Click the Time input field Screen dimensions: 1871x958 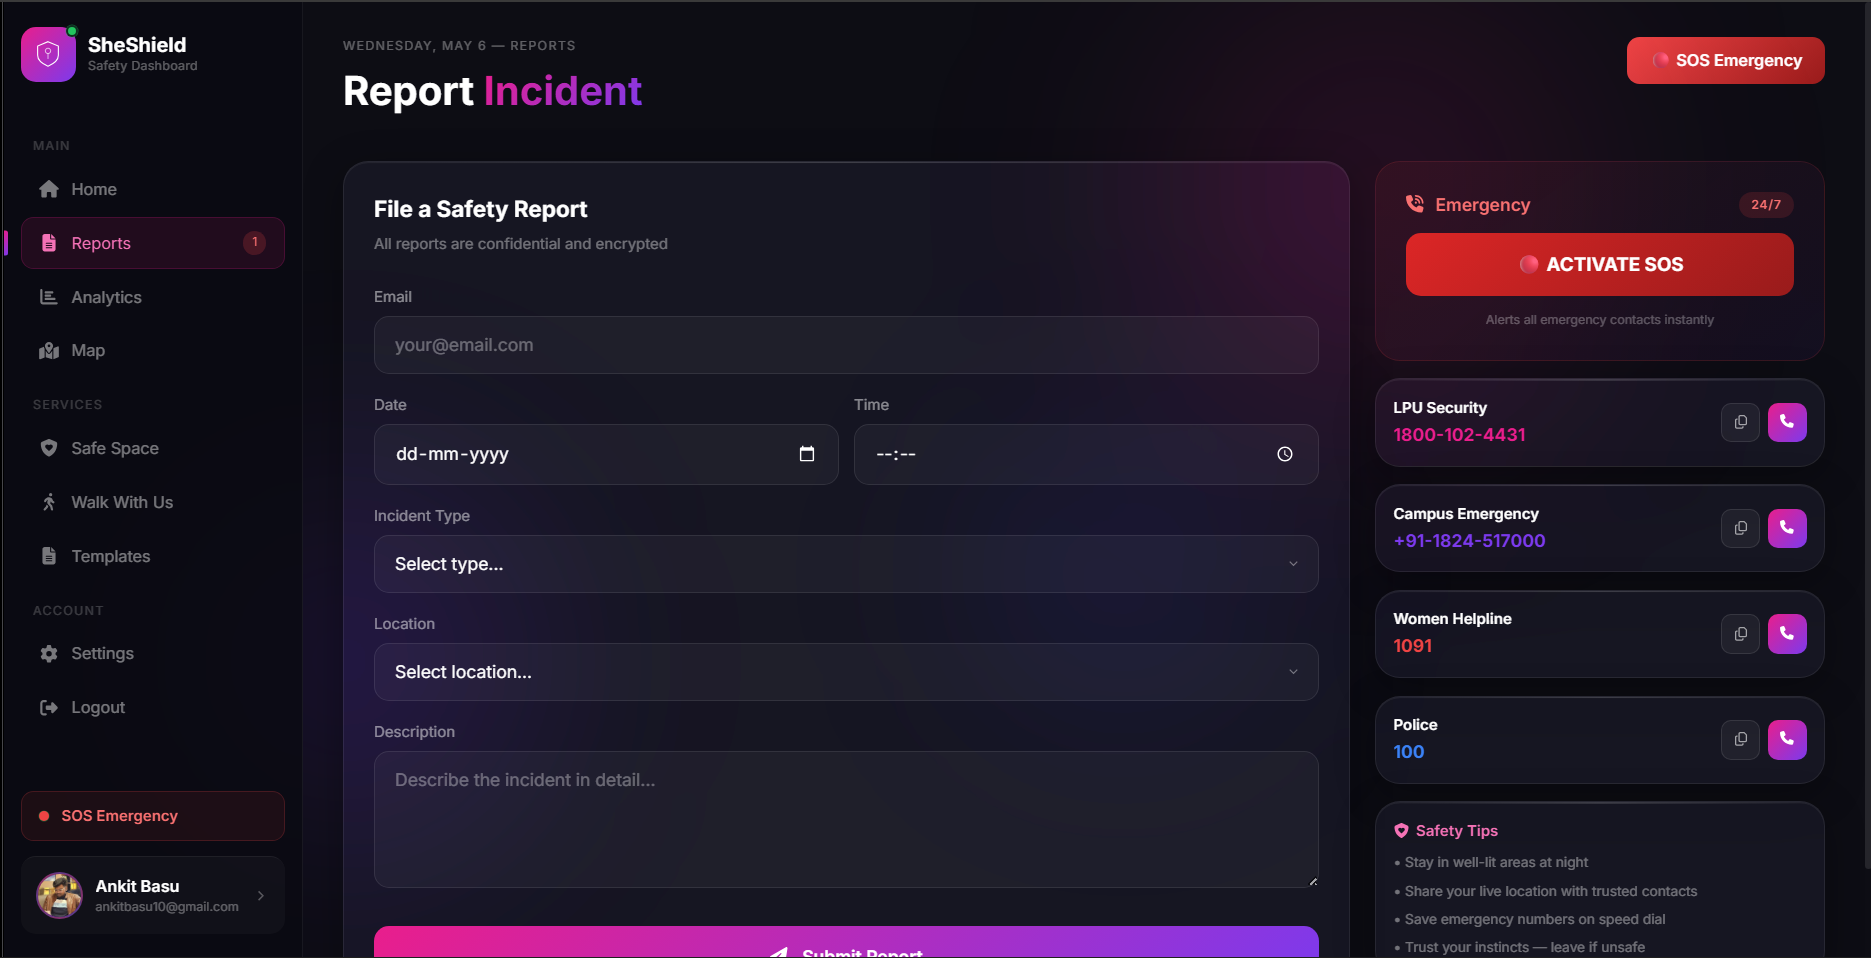1086,454
